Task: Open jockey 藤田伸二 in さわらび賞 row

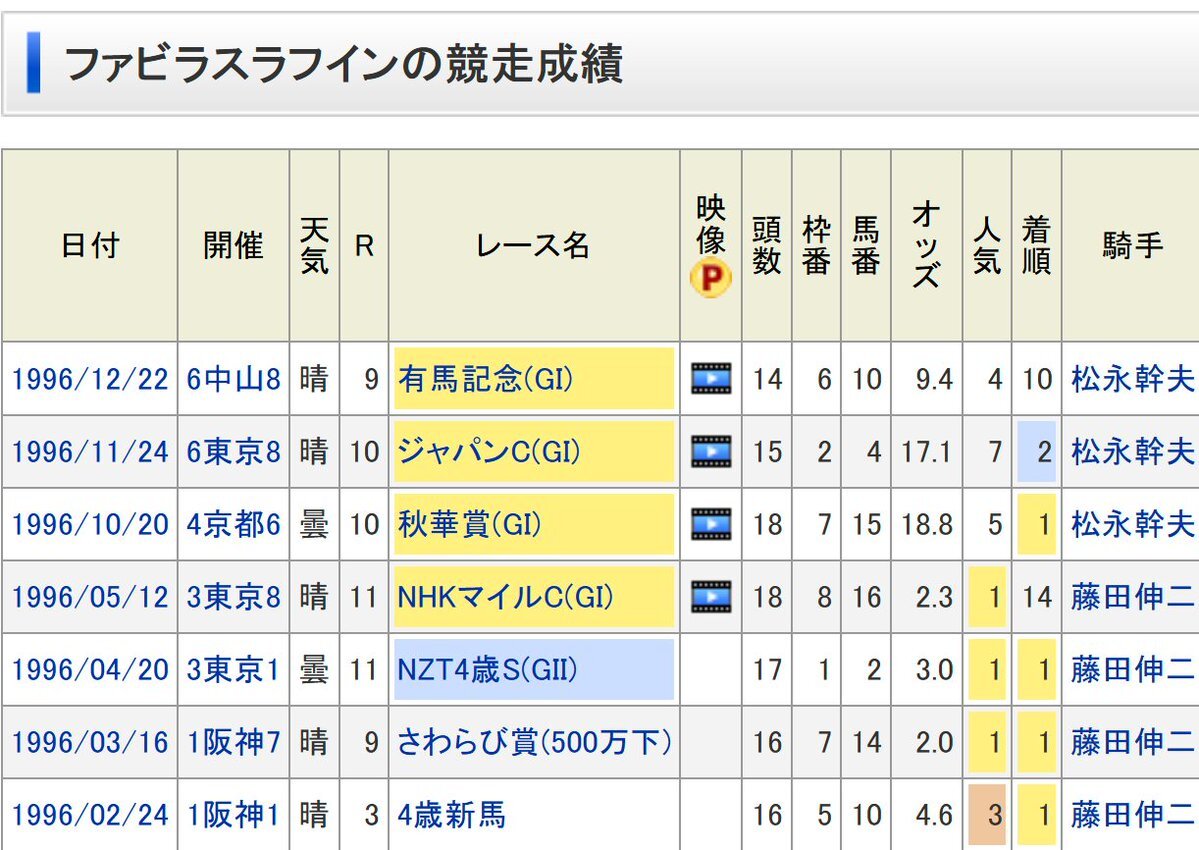Action: [x=1132, y=741]
